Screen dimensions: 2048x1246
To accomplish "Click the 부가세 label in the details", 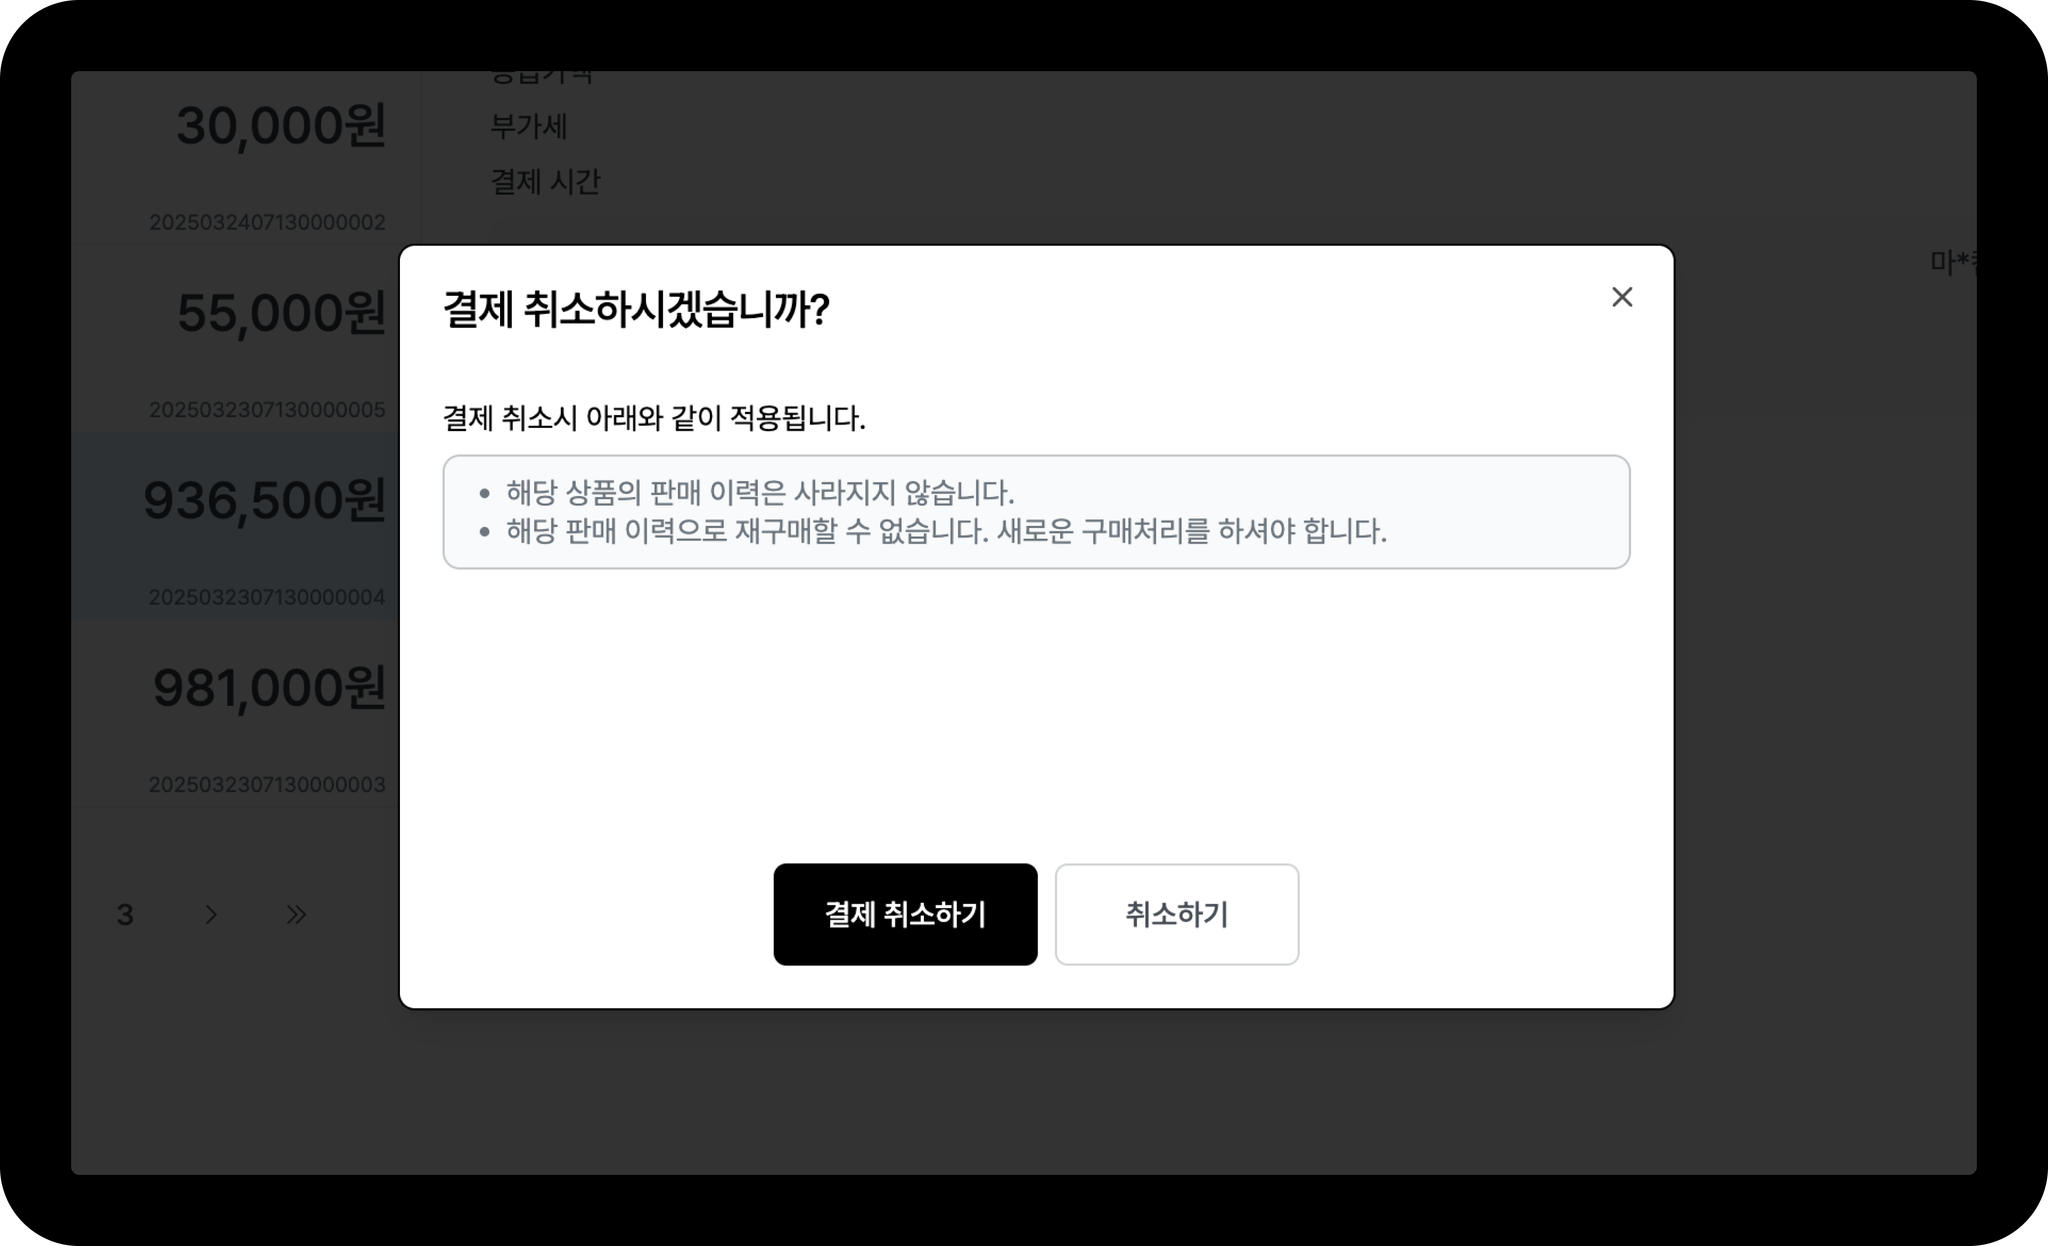I will tap(529, 126).
